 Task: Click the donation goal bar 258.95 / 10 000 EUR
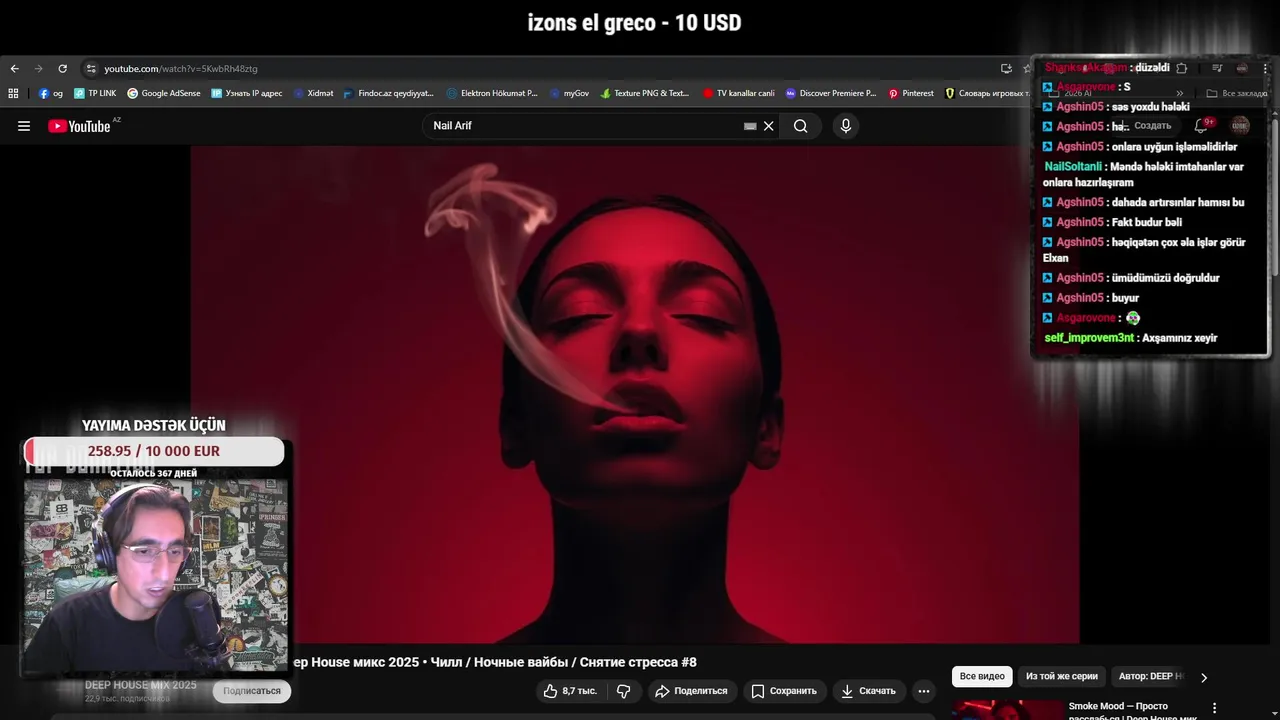[x=154, y=451]
